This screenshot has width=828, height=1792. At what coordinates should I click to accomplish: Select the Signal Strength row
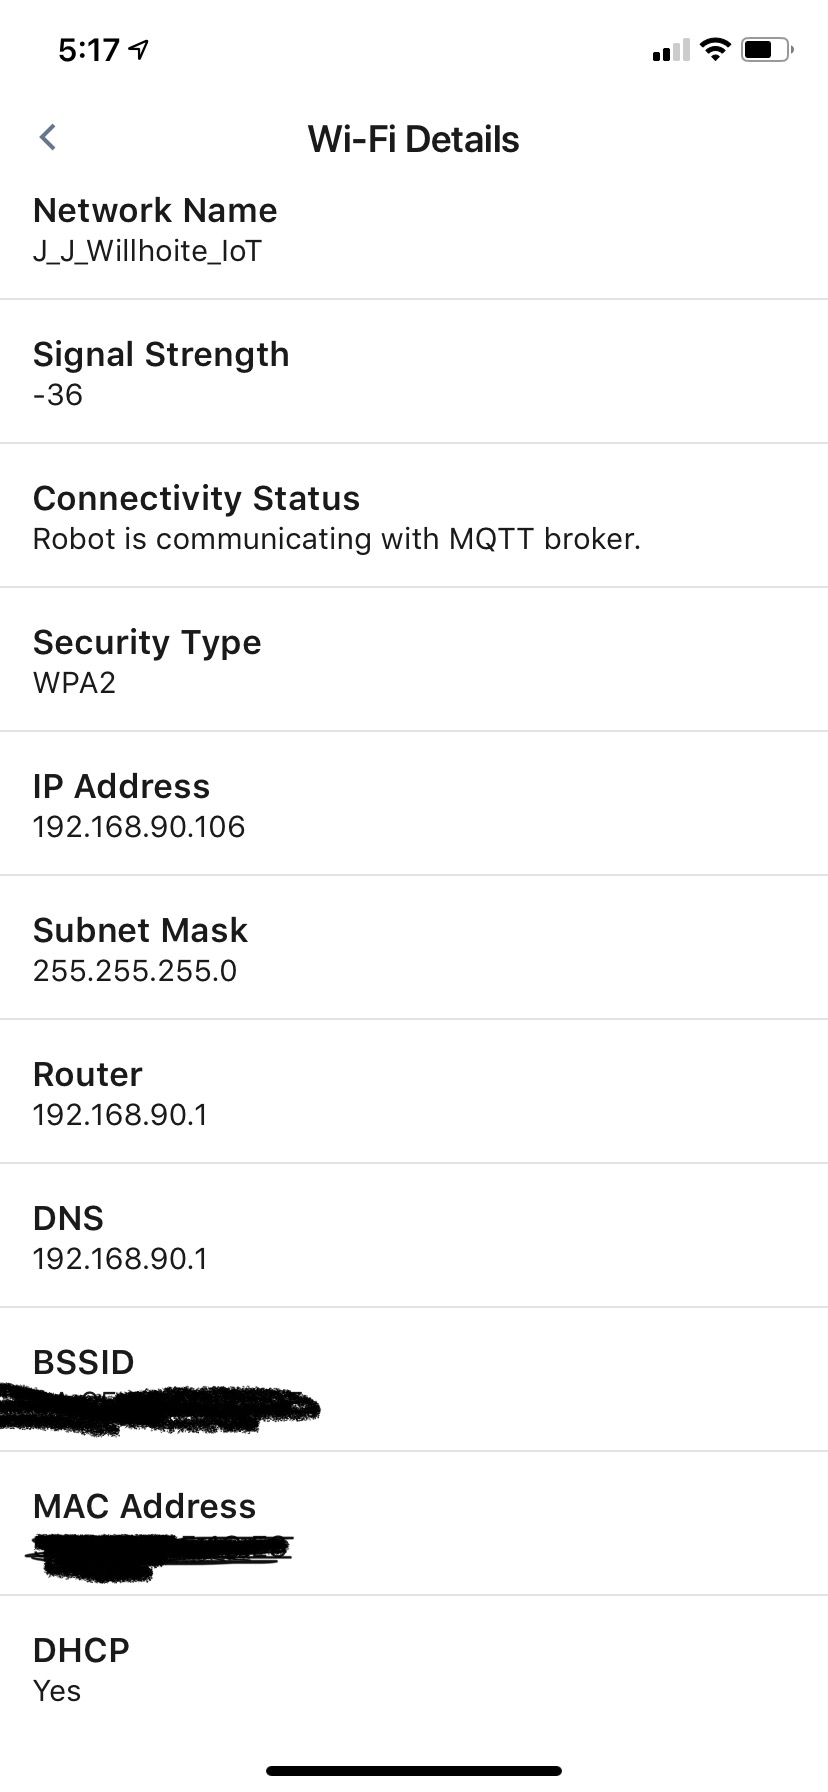[414, 373]
